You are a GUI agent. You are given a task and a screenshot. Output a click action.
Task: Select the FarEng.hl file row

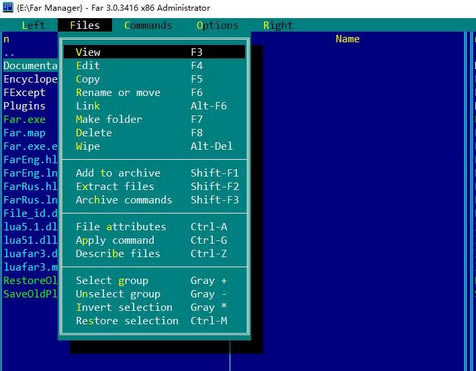pos(30,160)
